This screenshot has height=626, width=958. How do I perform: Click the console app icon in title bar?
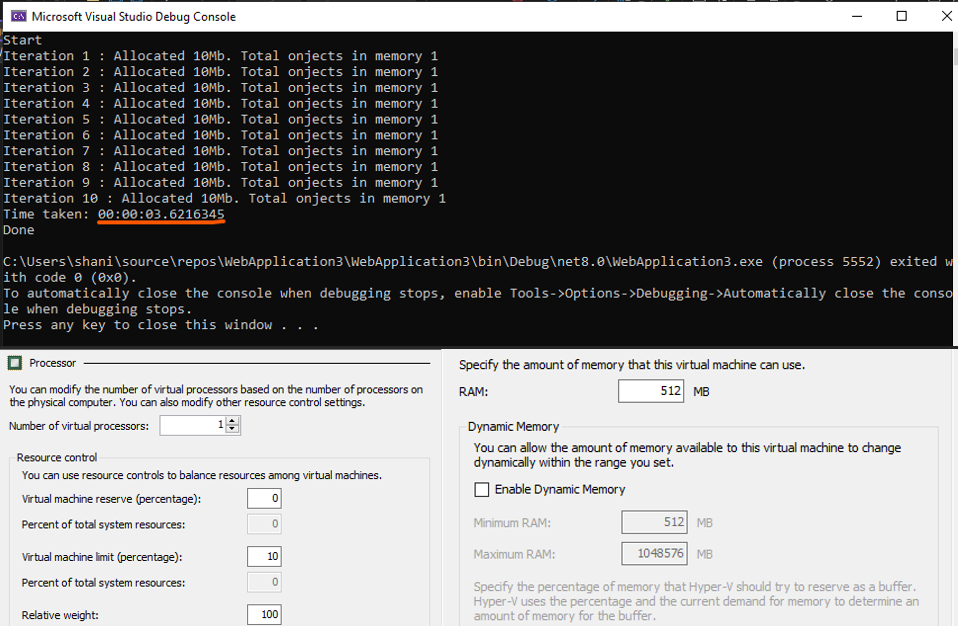[15, 16]
